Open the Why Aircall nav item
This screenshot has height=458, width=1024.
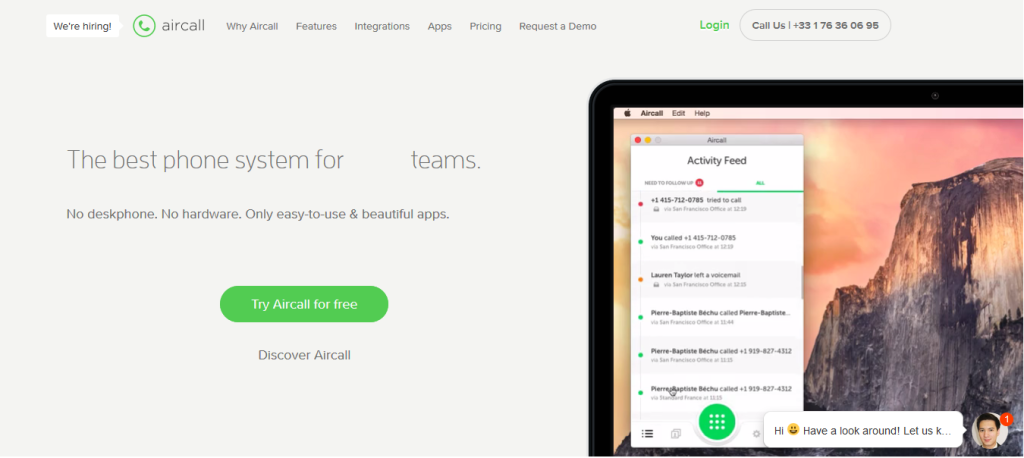pos(252,26)
